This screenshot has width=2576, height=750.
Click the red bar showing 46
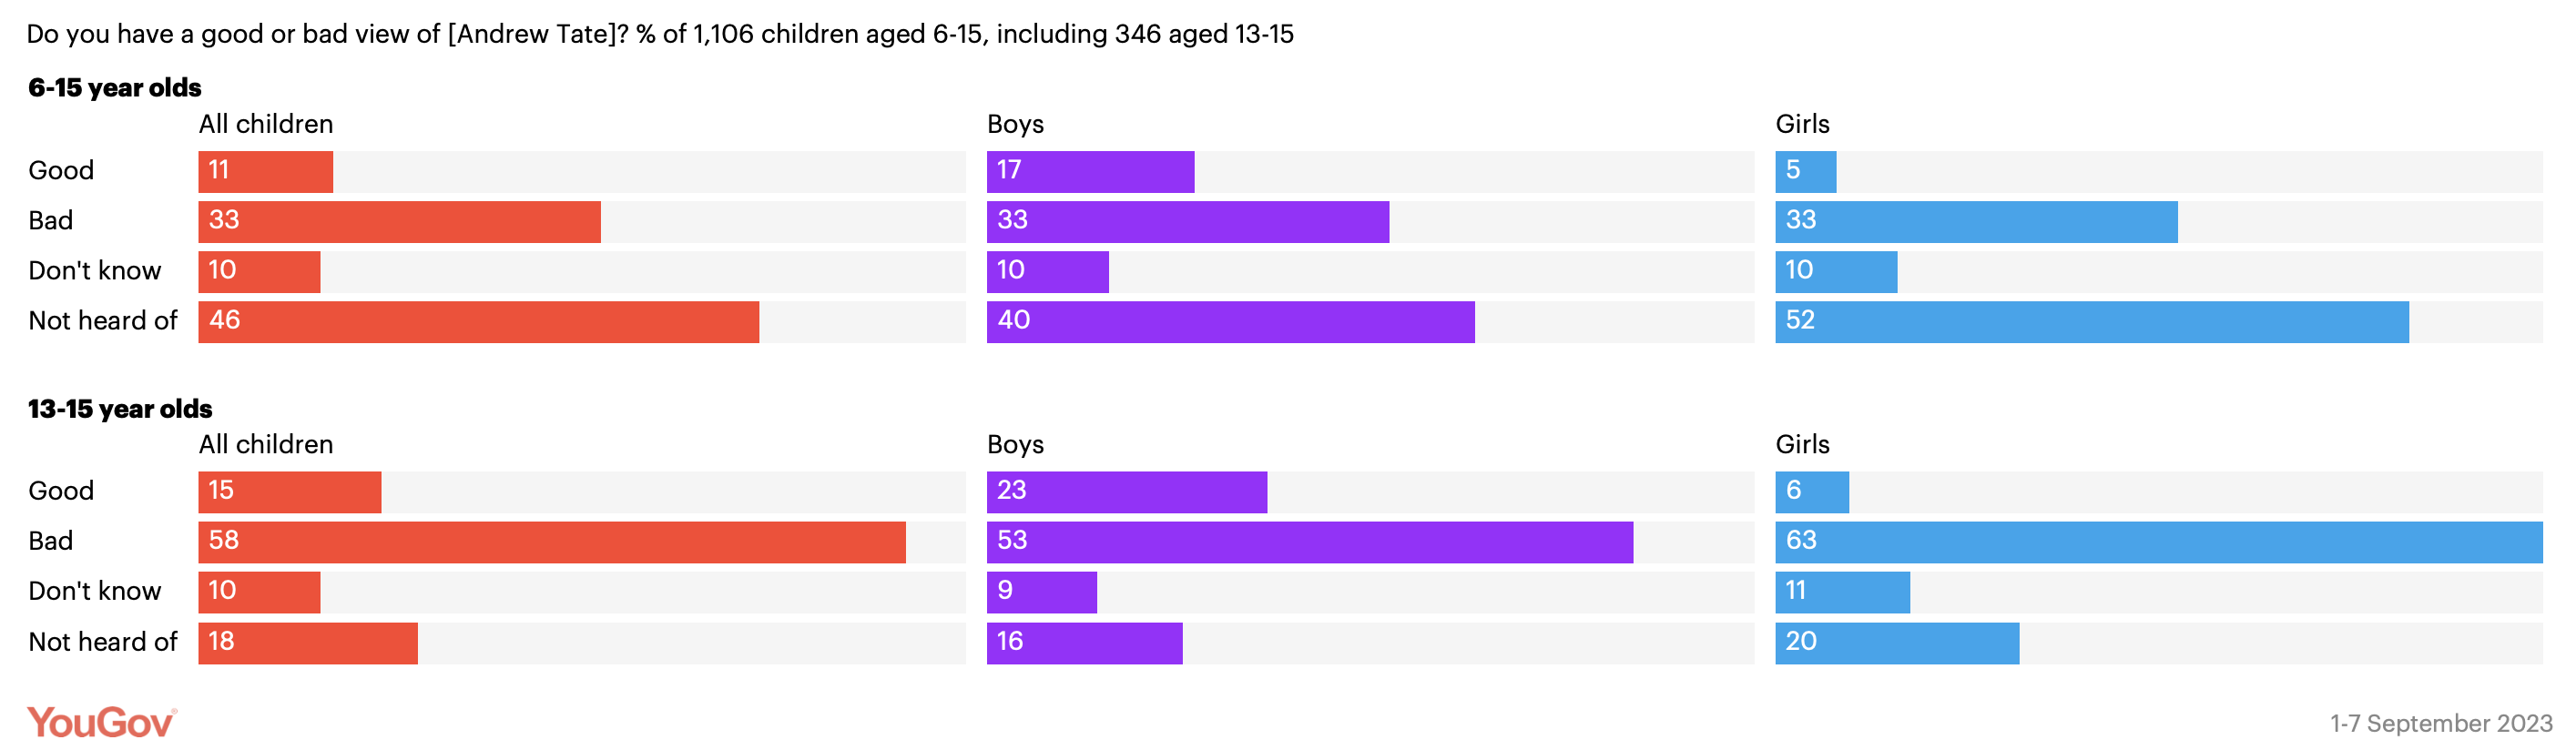[478, 322]
